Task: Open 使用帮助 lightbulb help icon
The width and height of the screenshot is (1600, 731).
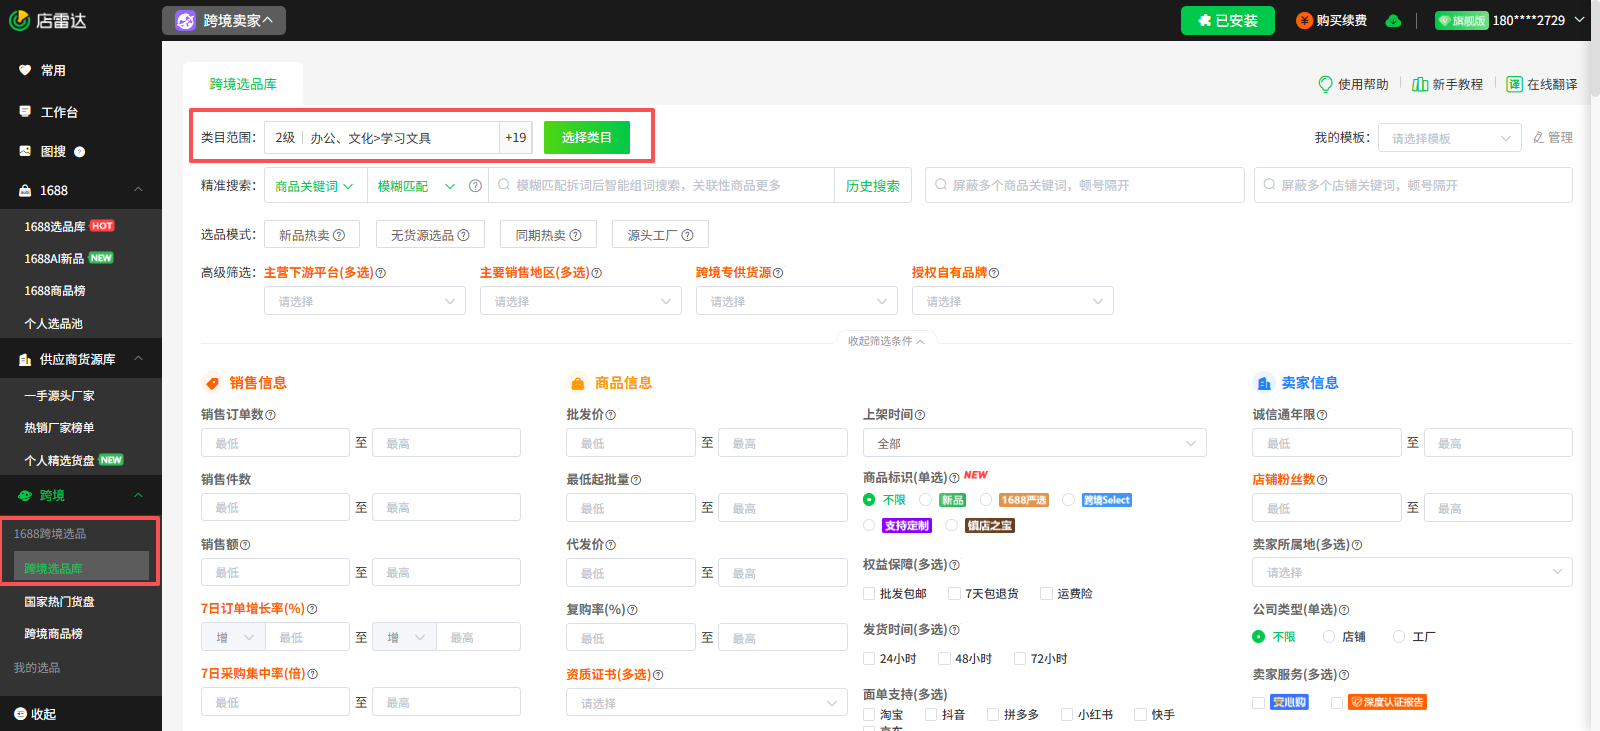Action: 1326,84
